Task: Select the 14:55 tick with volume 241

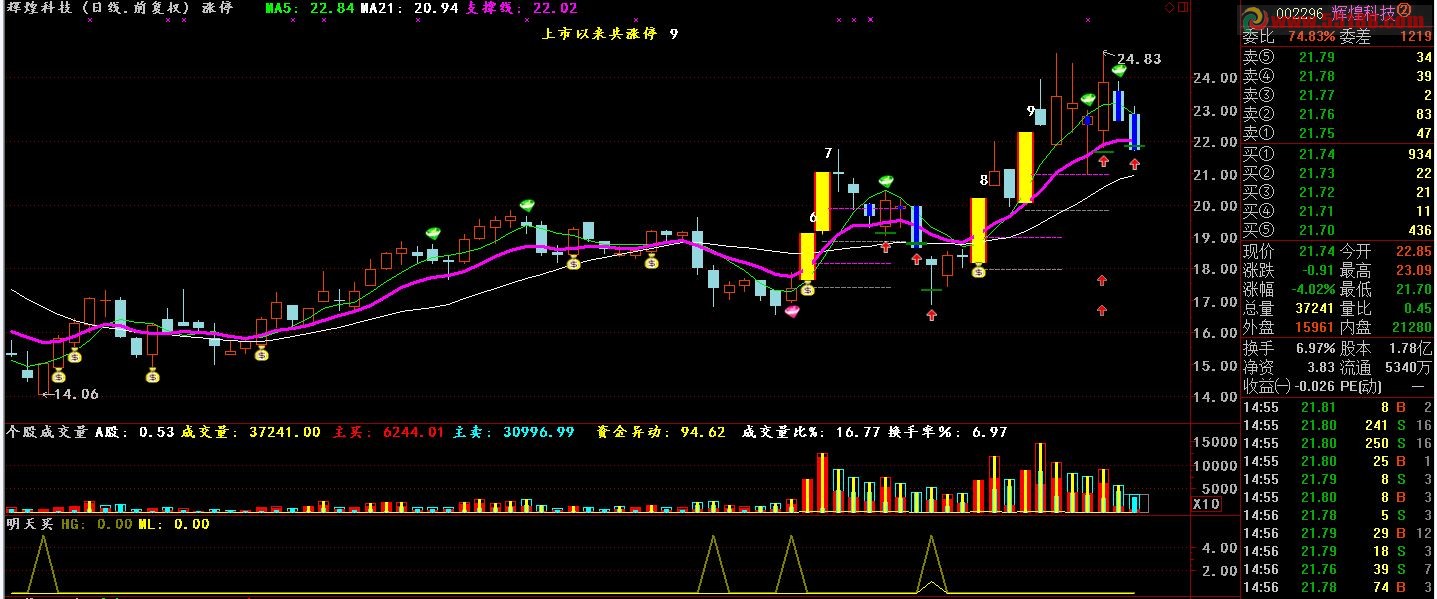Action: (1338, 425)
